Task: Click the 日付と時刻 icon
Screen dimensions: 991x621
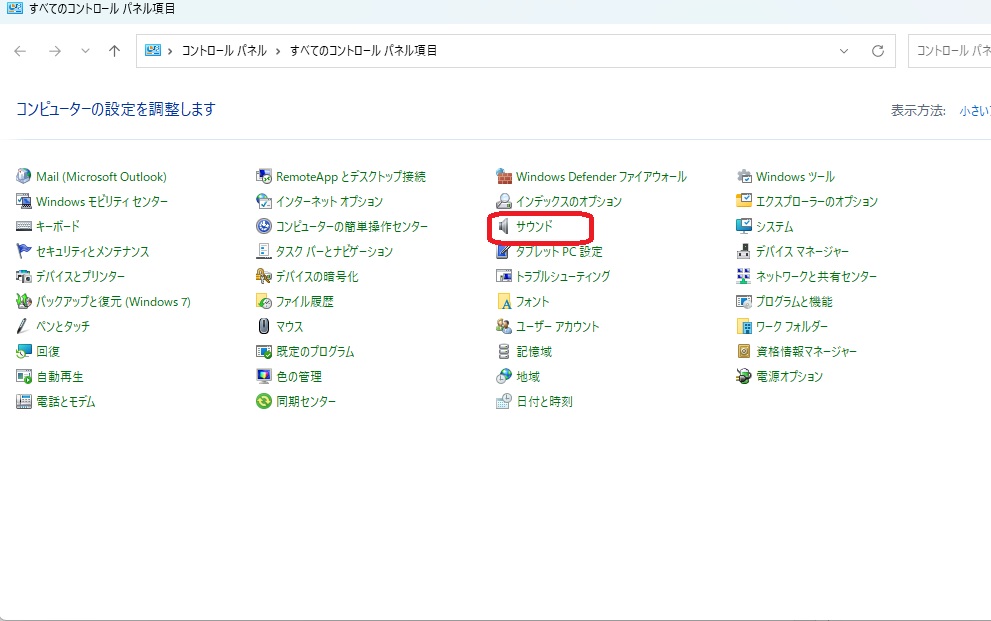Action: 504,402
